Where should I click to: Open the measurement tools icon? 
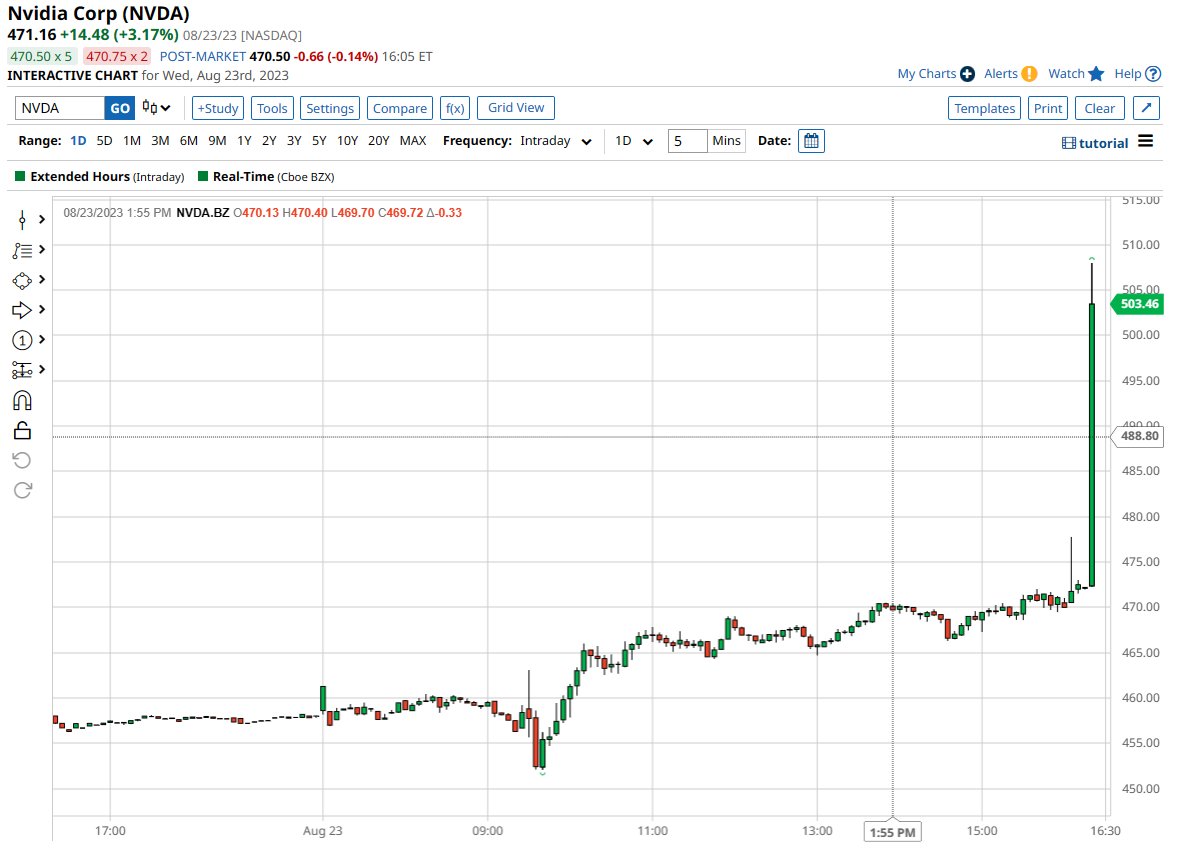(x=22, y=370)
